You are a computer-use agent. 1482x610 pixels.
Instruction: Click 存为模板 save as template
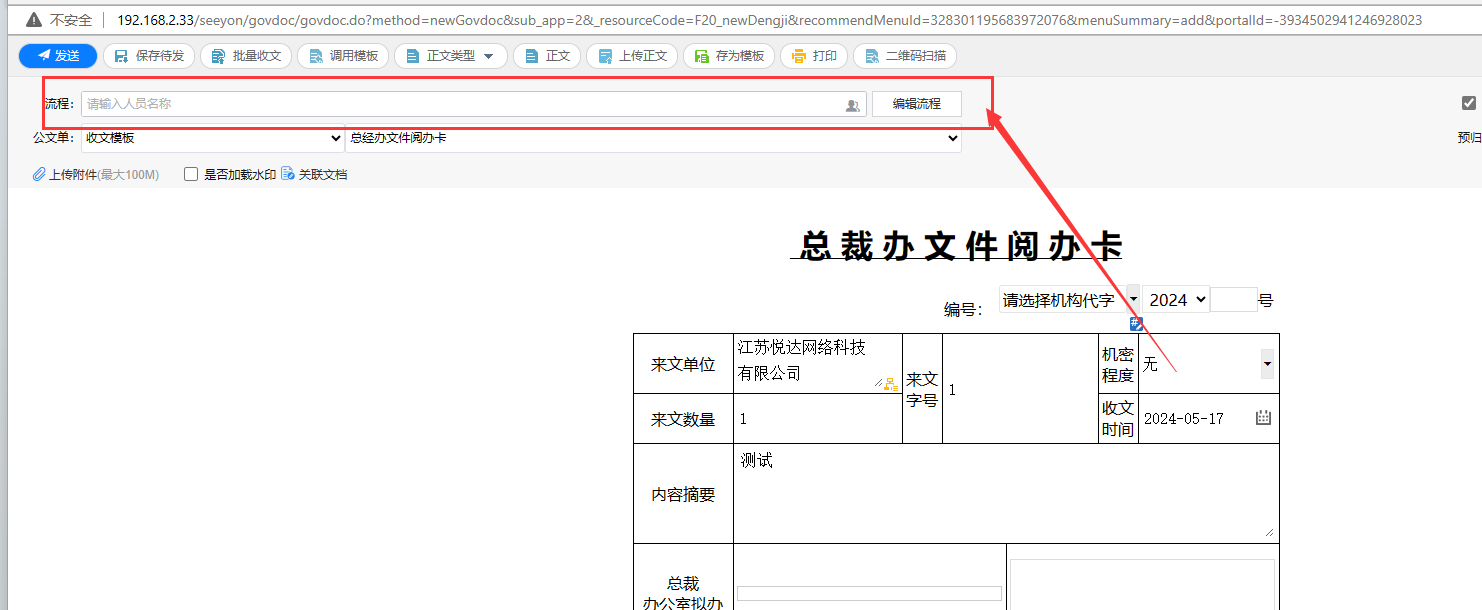(729, 56)
